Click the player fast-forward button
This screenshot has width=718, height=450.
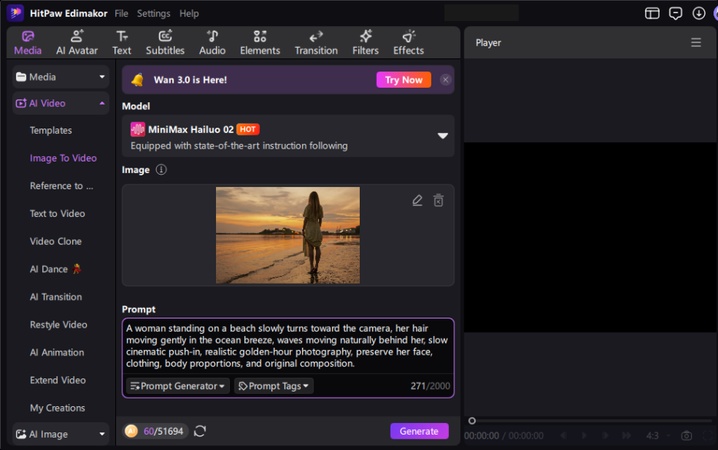(x=626, y=435)
